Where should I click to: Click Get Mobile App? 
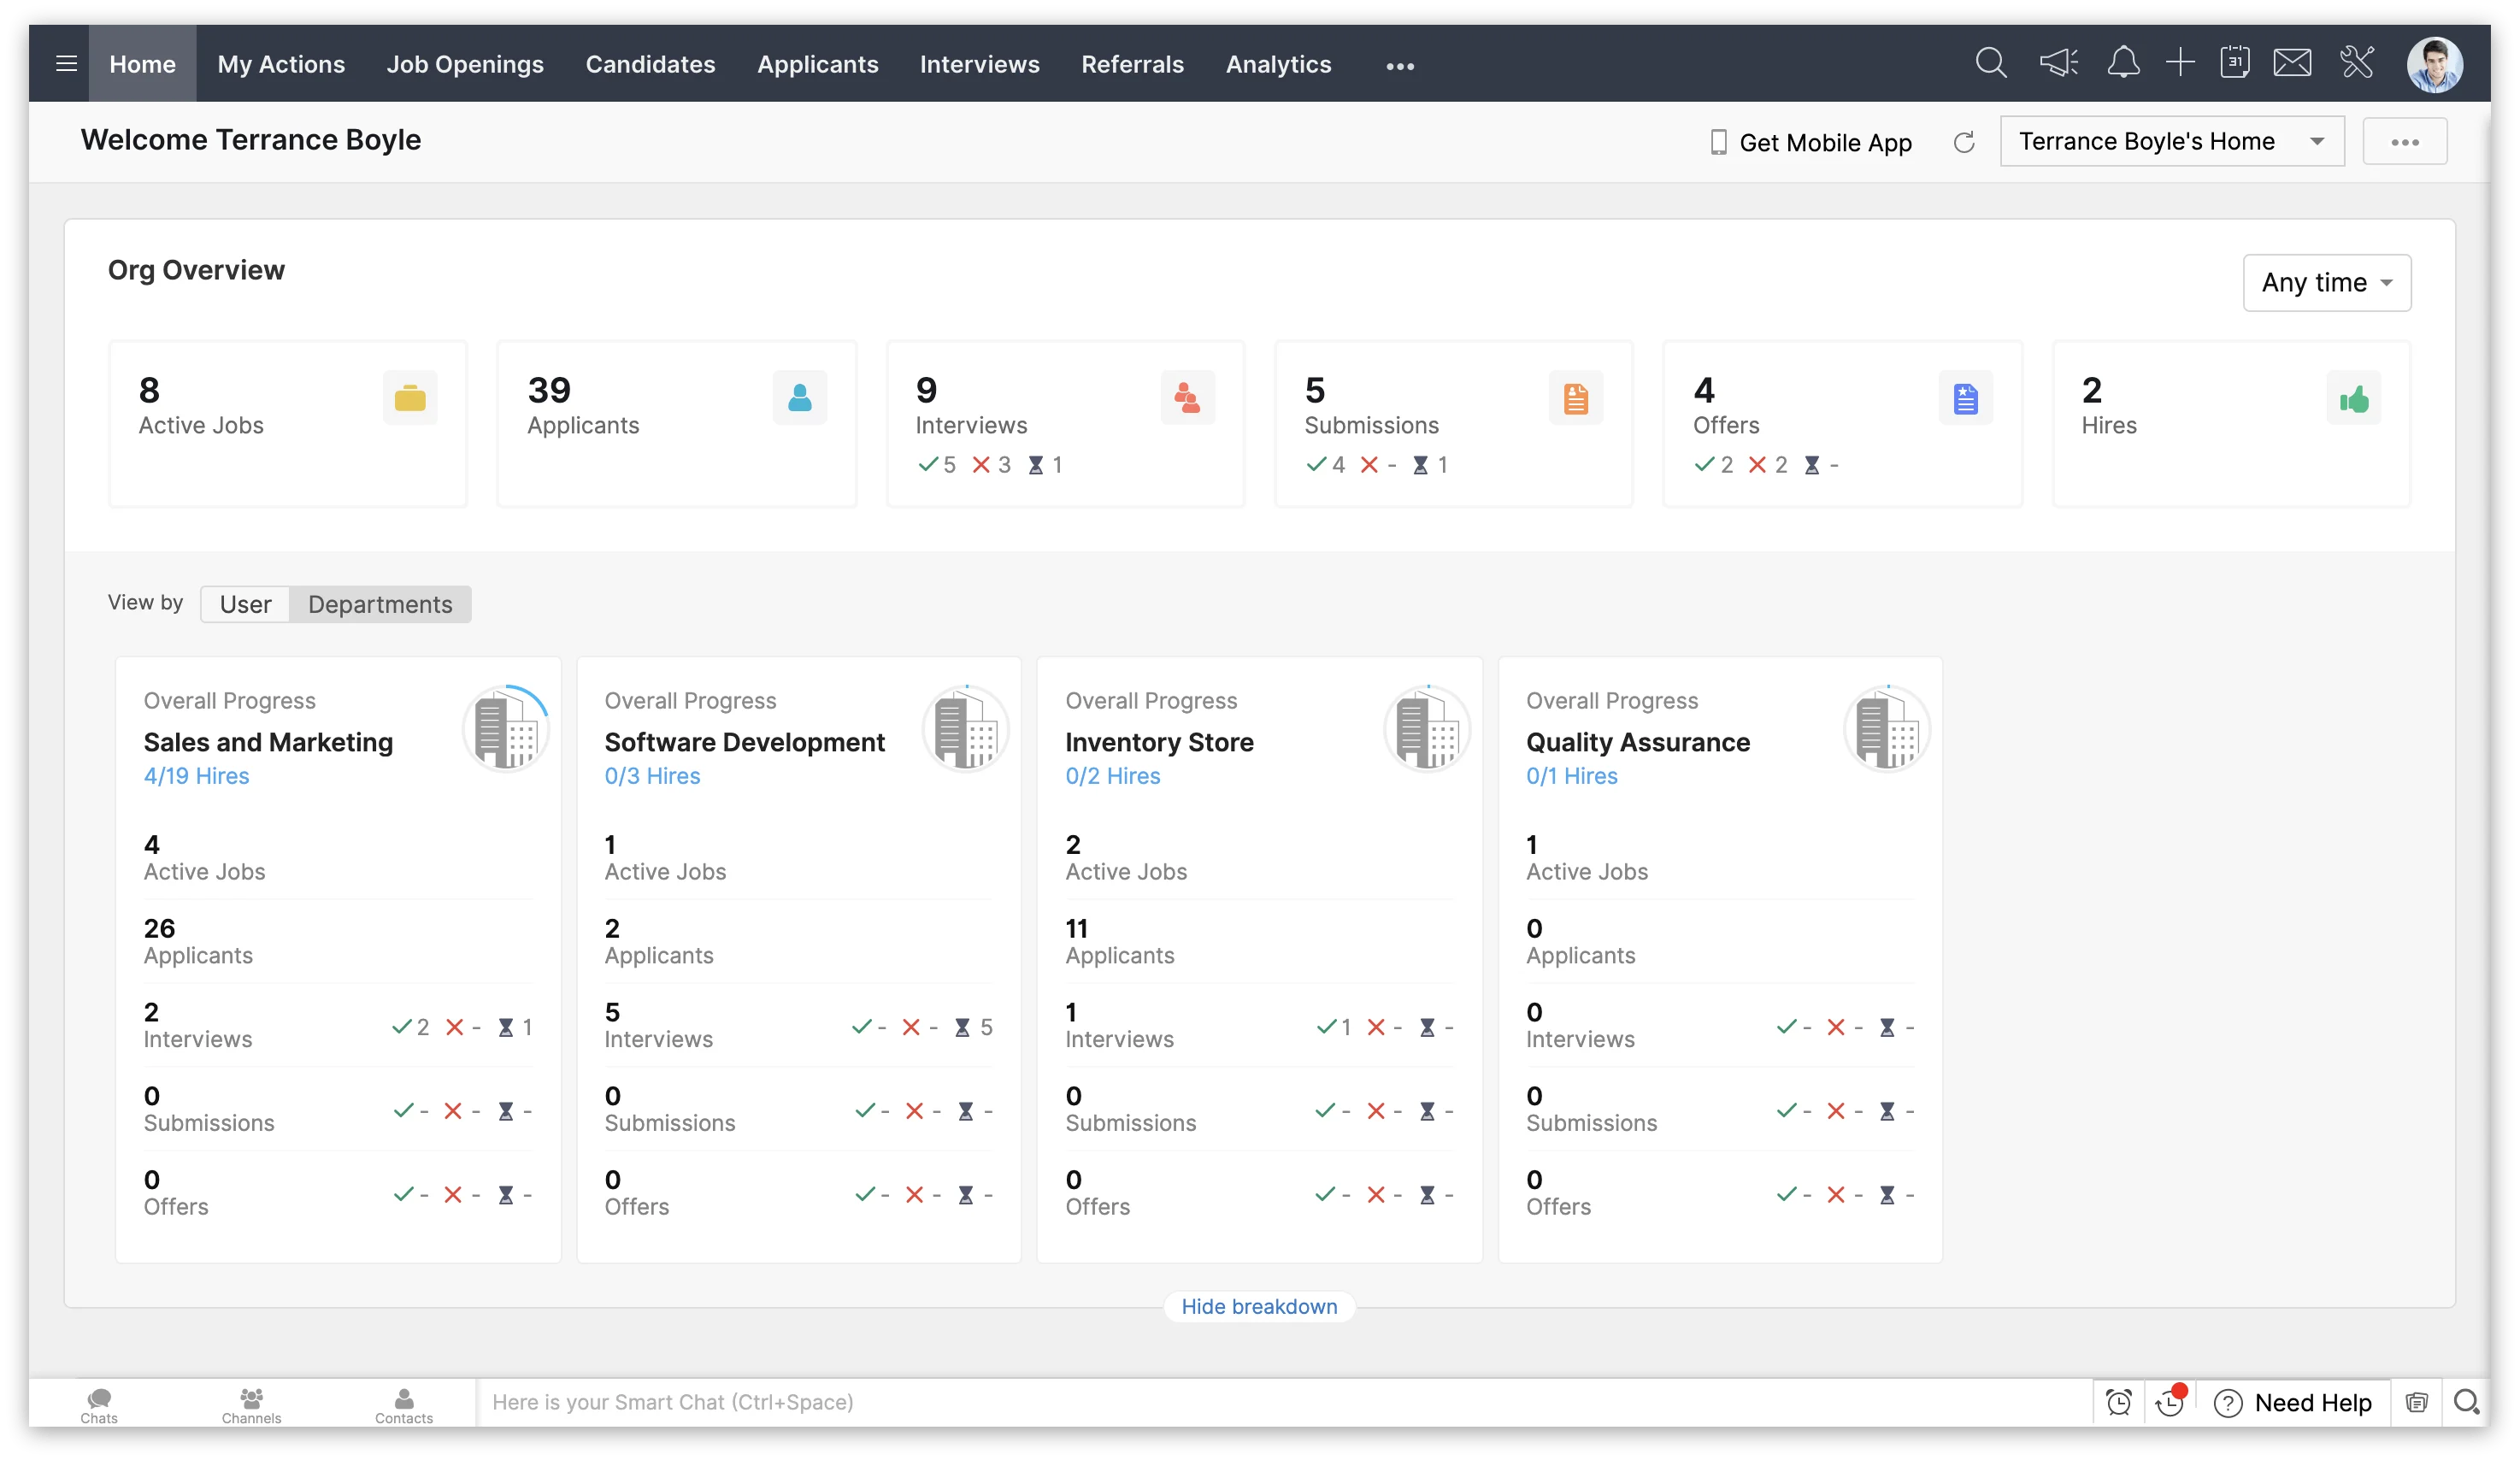(1811, 142)
